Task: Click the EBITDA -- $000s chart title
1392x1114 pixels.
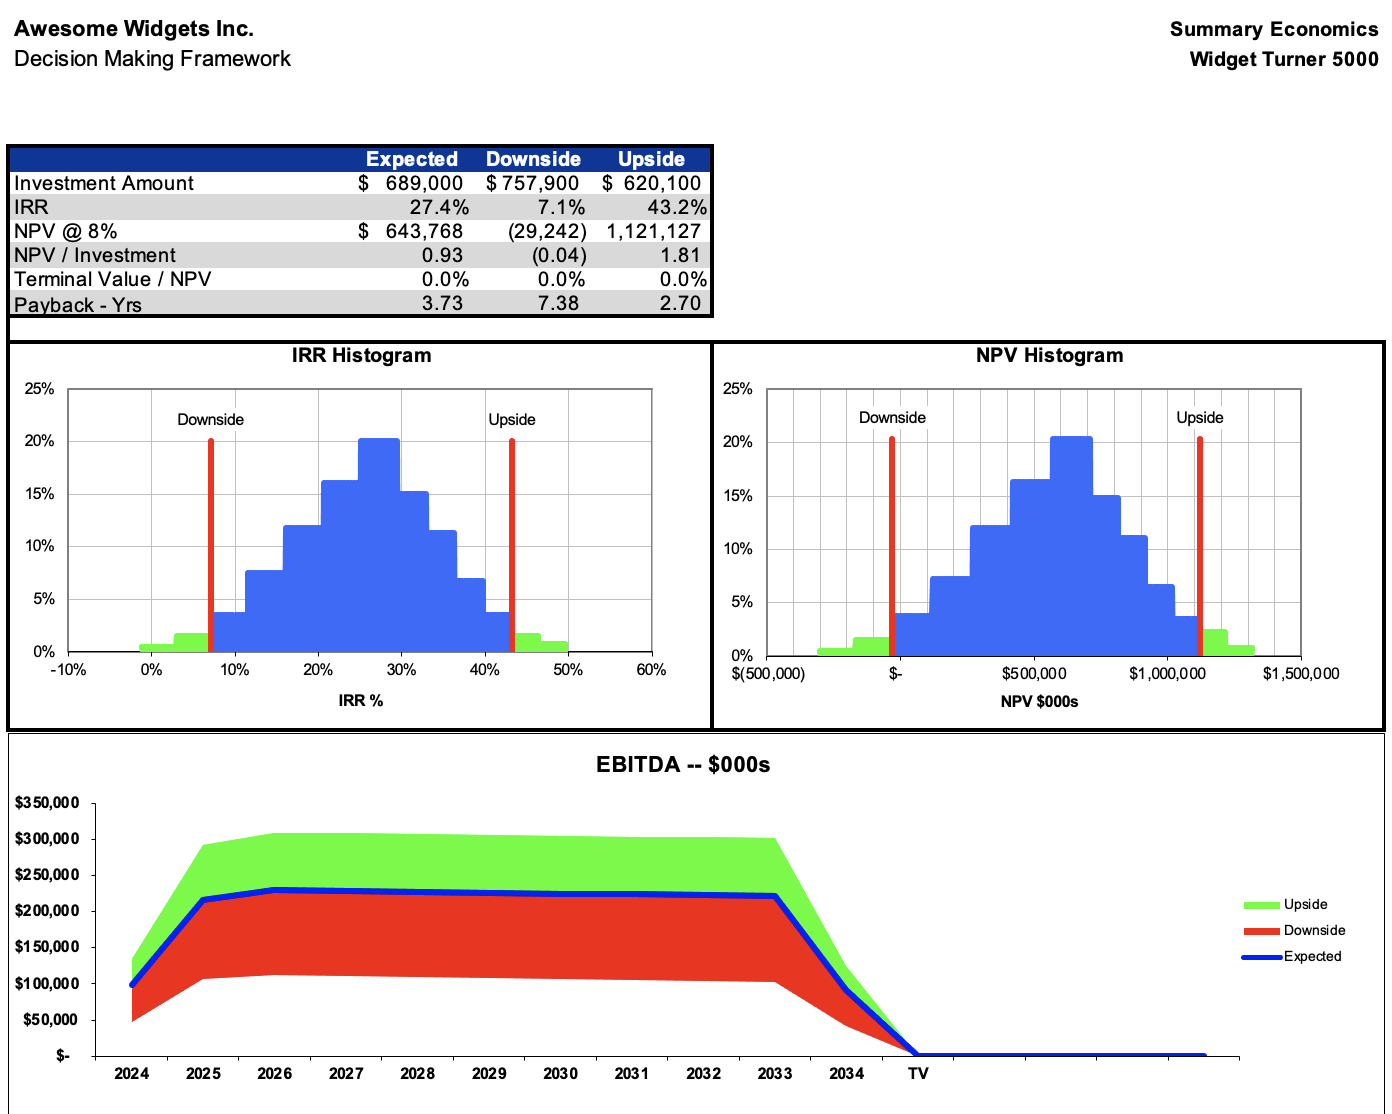Action: [683, 765]
